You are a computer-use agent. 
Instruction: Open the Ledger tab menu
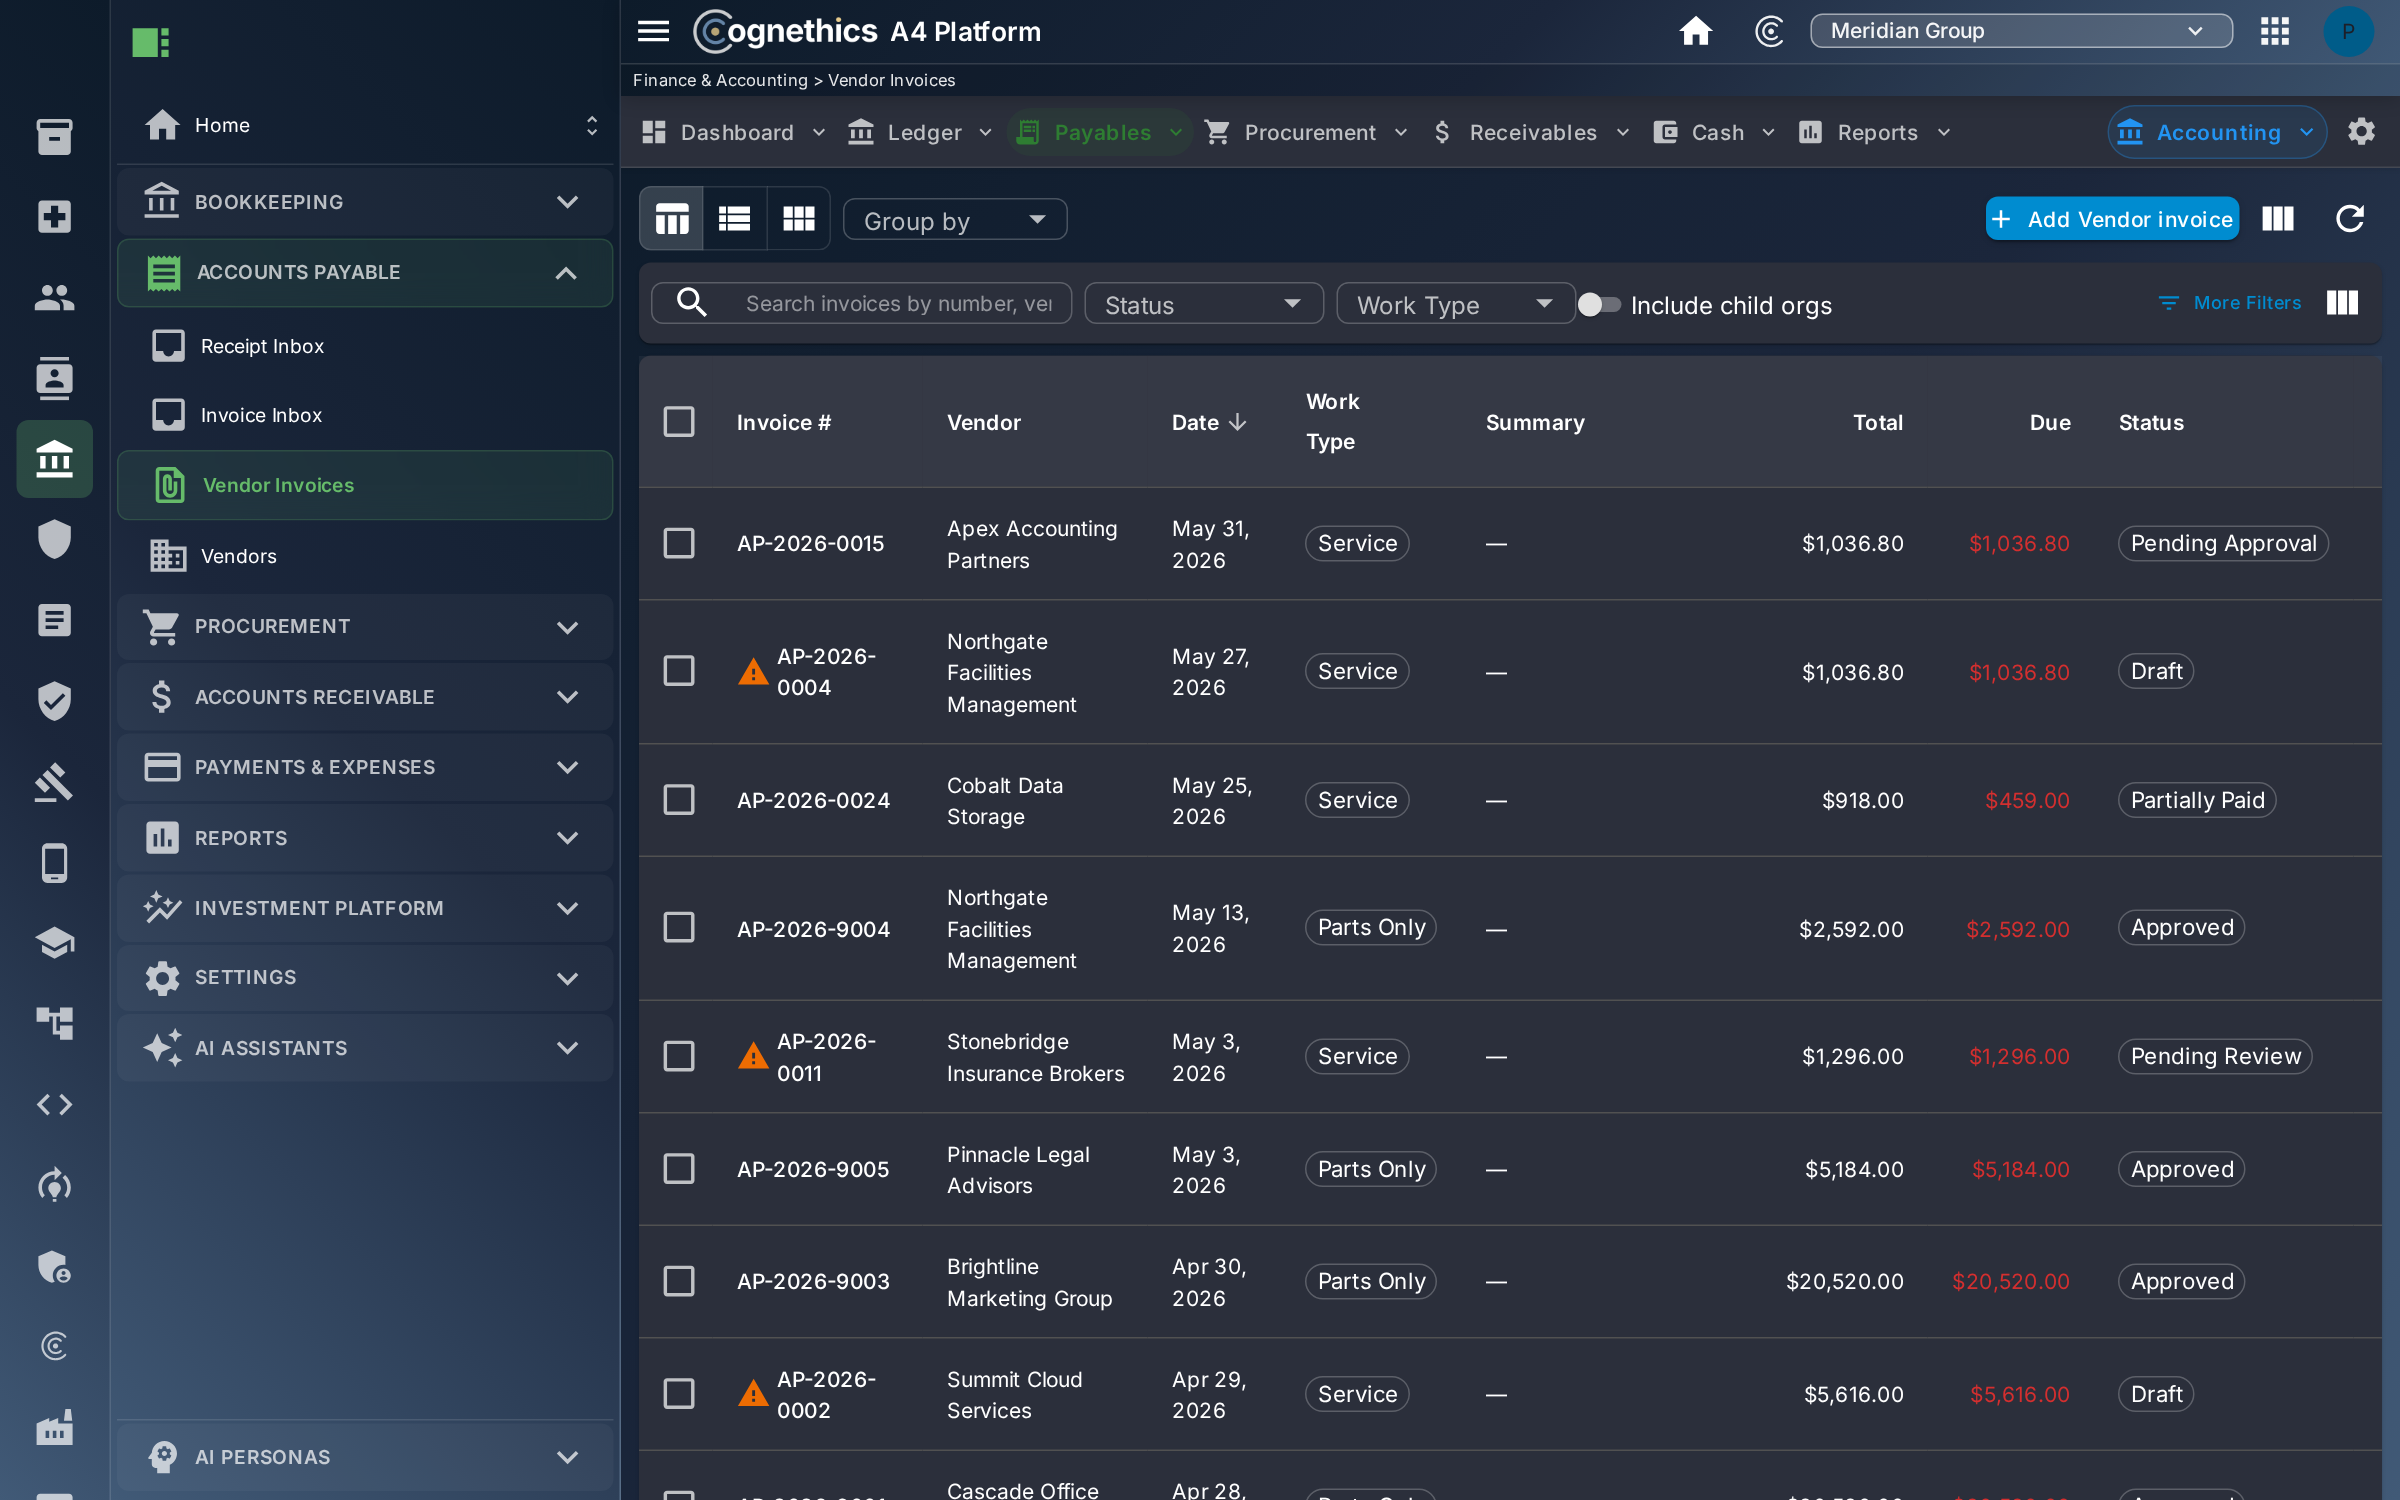point(920,132)
